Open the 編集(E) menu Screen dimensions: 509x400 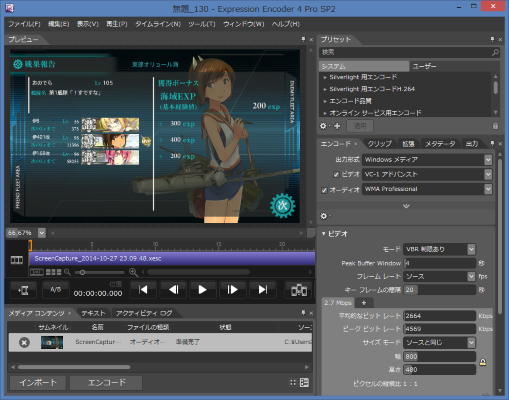[x=58, y=24]
